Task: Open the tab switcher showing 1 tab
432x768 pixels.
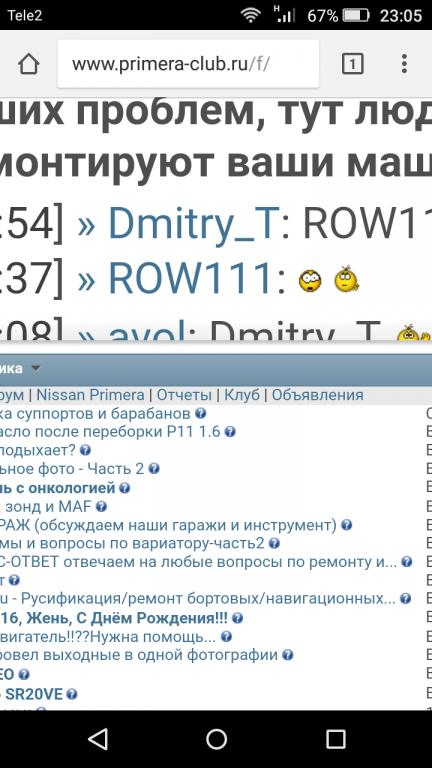Action: [x=352, y=64]
